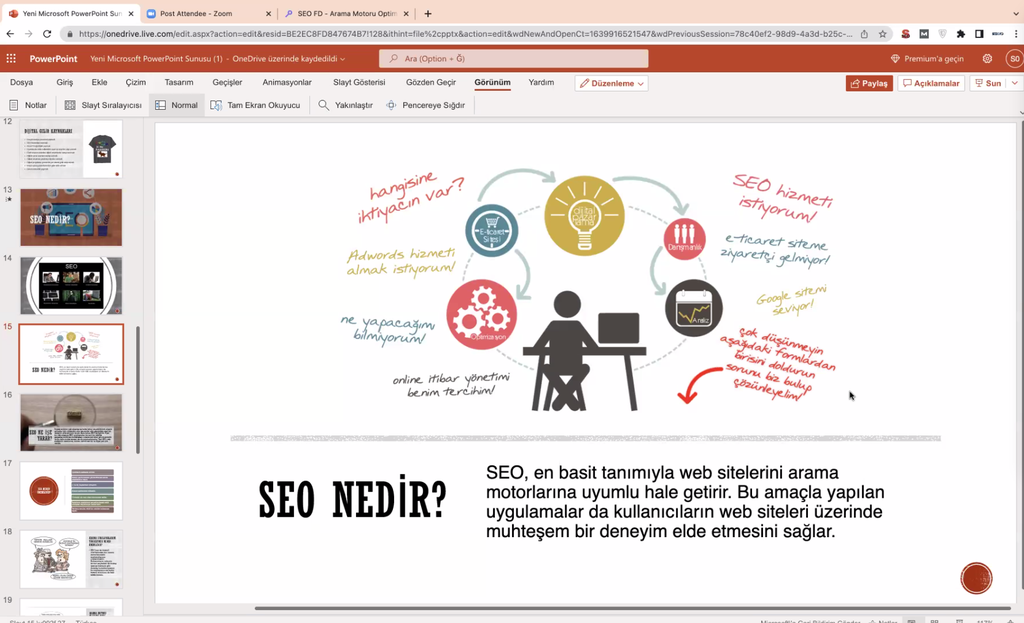Collapse the ribbon with the chevron
The image size is (1024, 623).
pyautogui.click(x=1021, y=112)
